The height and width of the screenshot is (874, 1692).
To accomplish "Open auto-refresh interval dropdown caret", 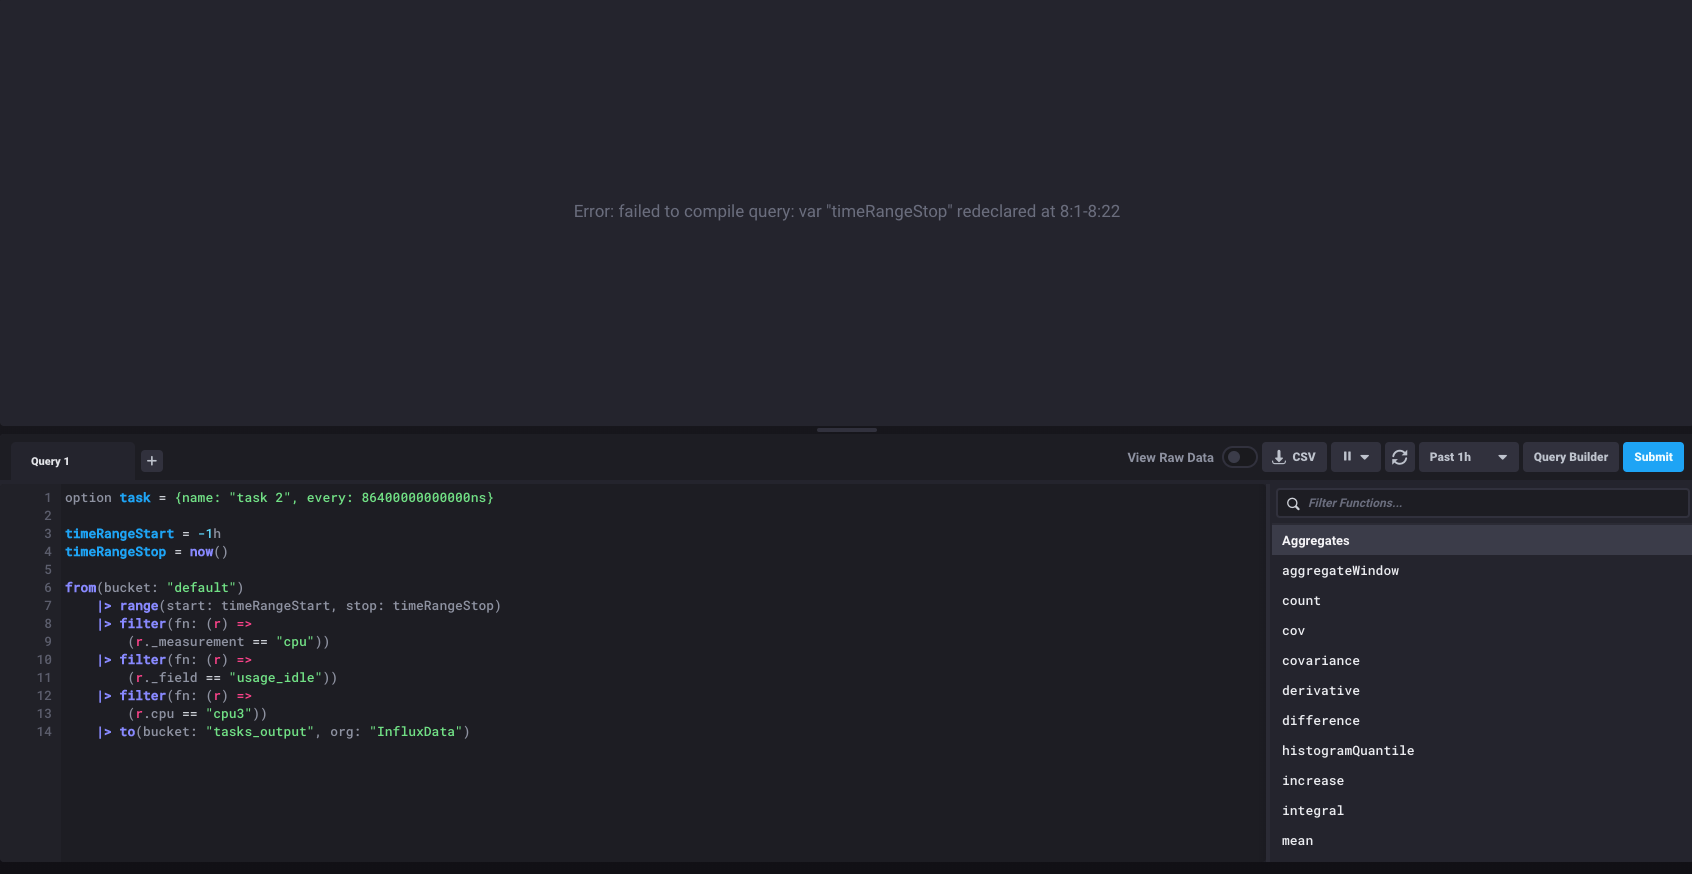I will (x=1365, y=457).
